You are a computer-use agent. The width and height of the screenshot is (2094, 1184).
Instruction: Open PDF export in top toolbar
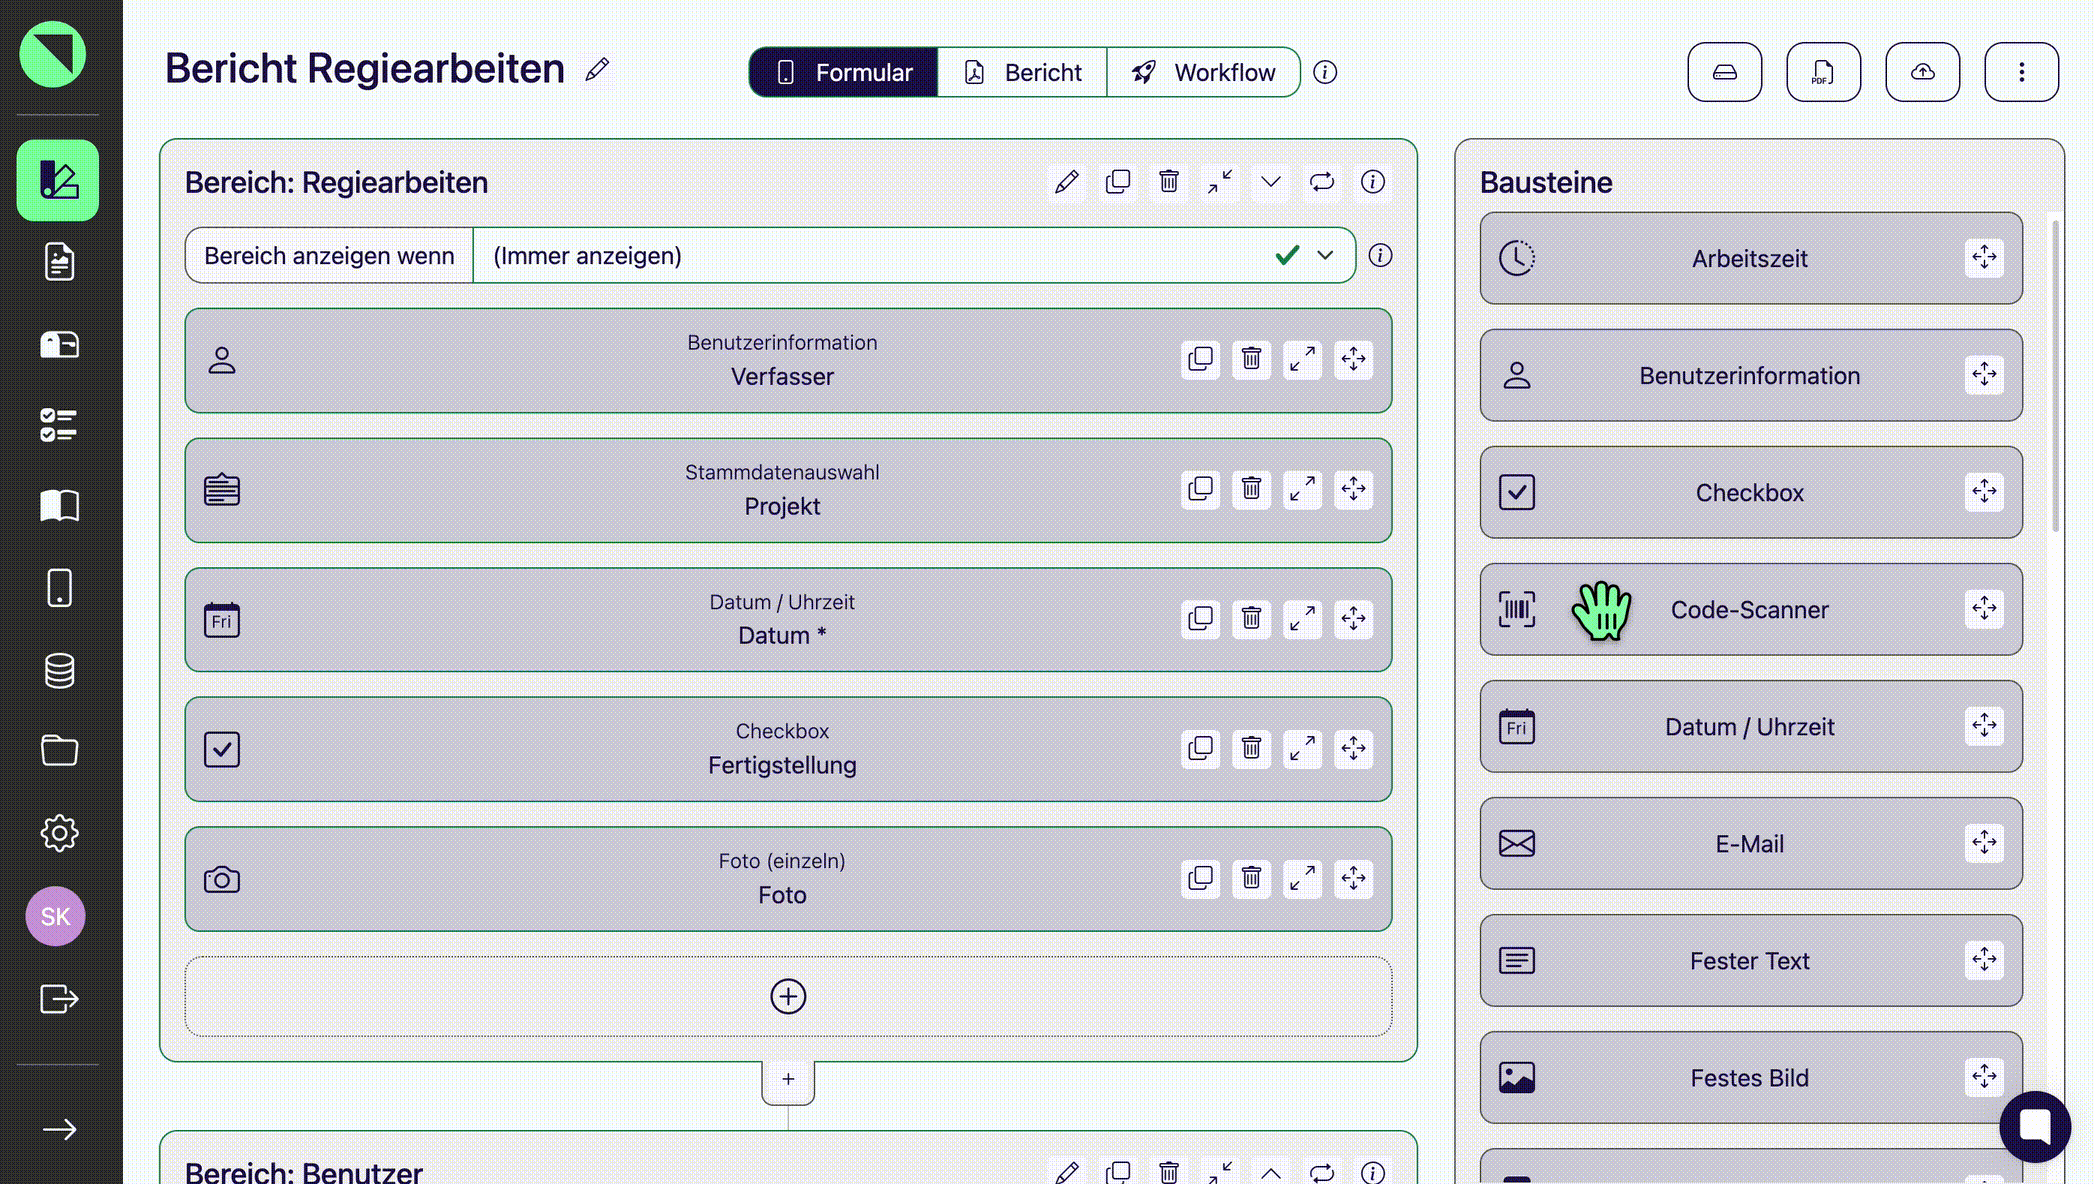point(1822,72)
